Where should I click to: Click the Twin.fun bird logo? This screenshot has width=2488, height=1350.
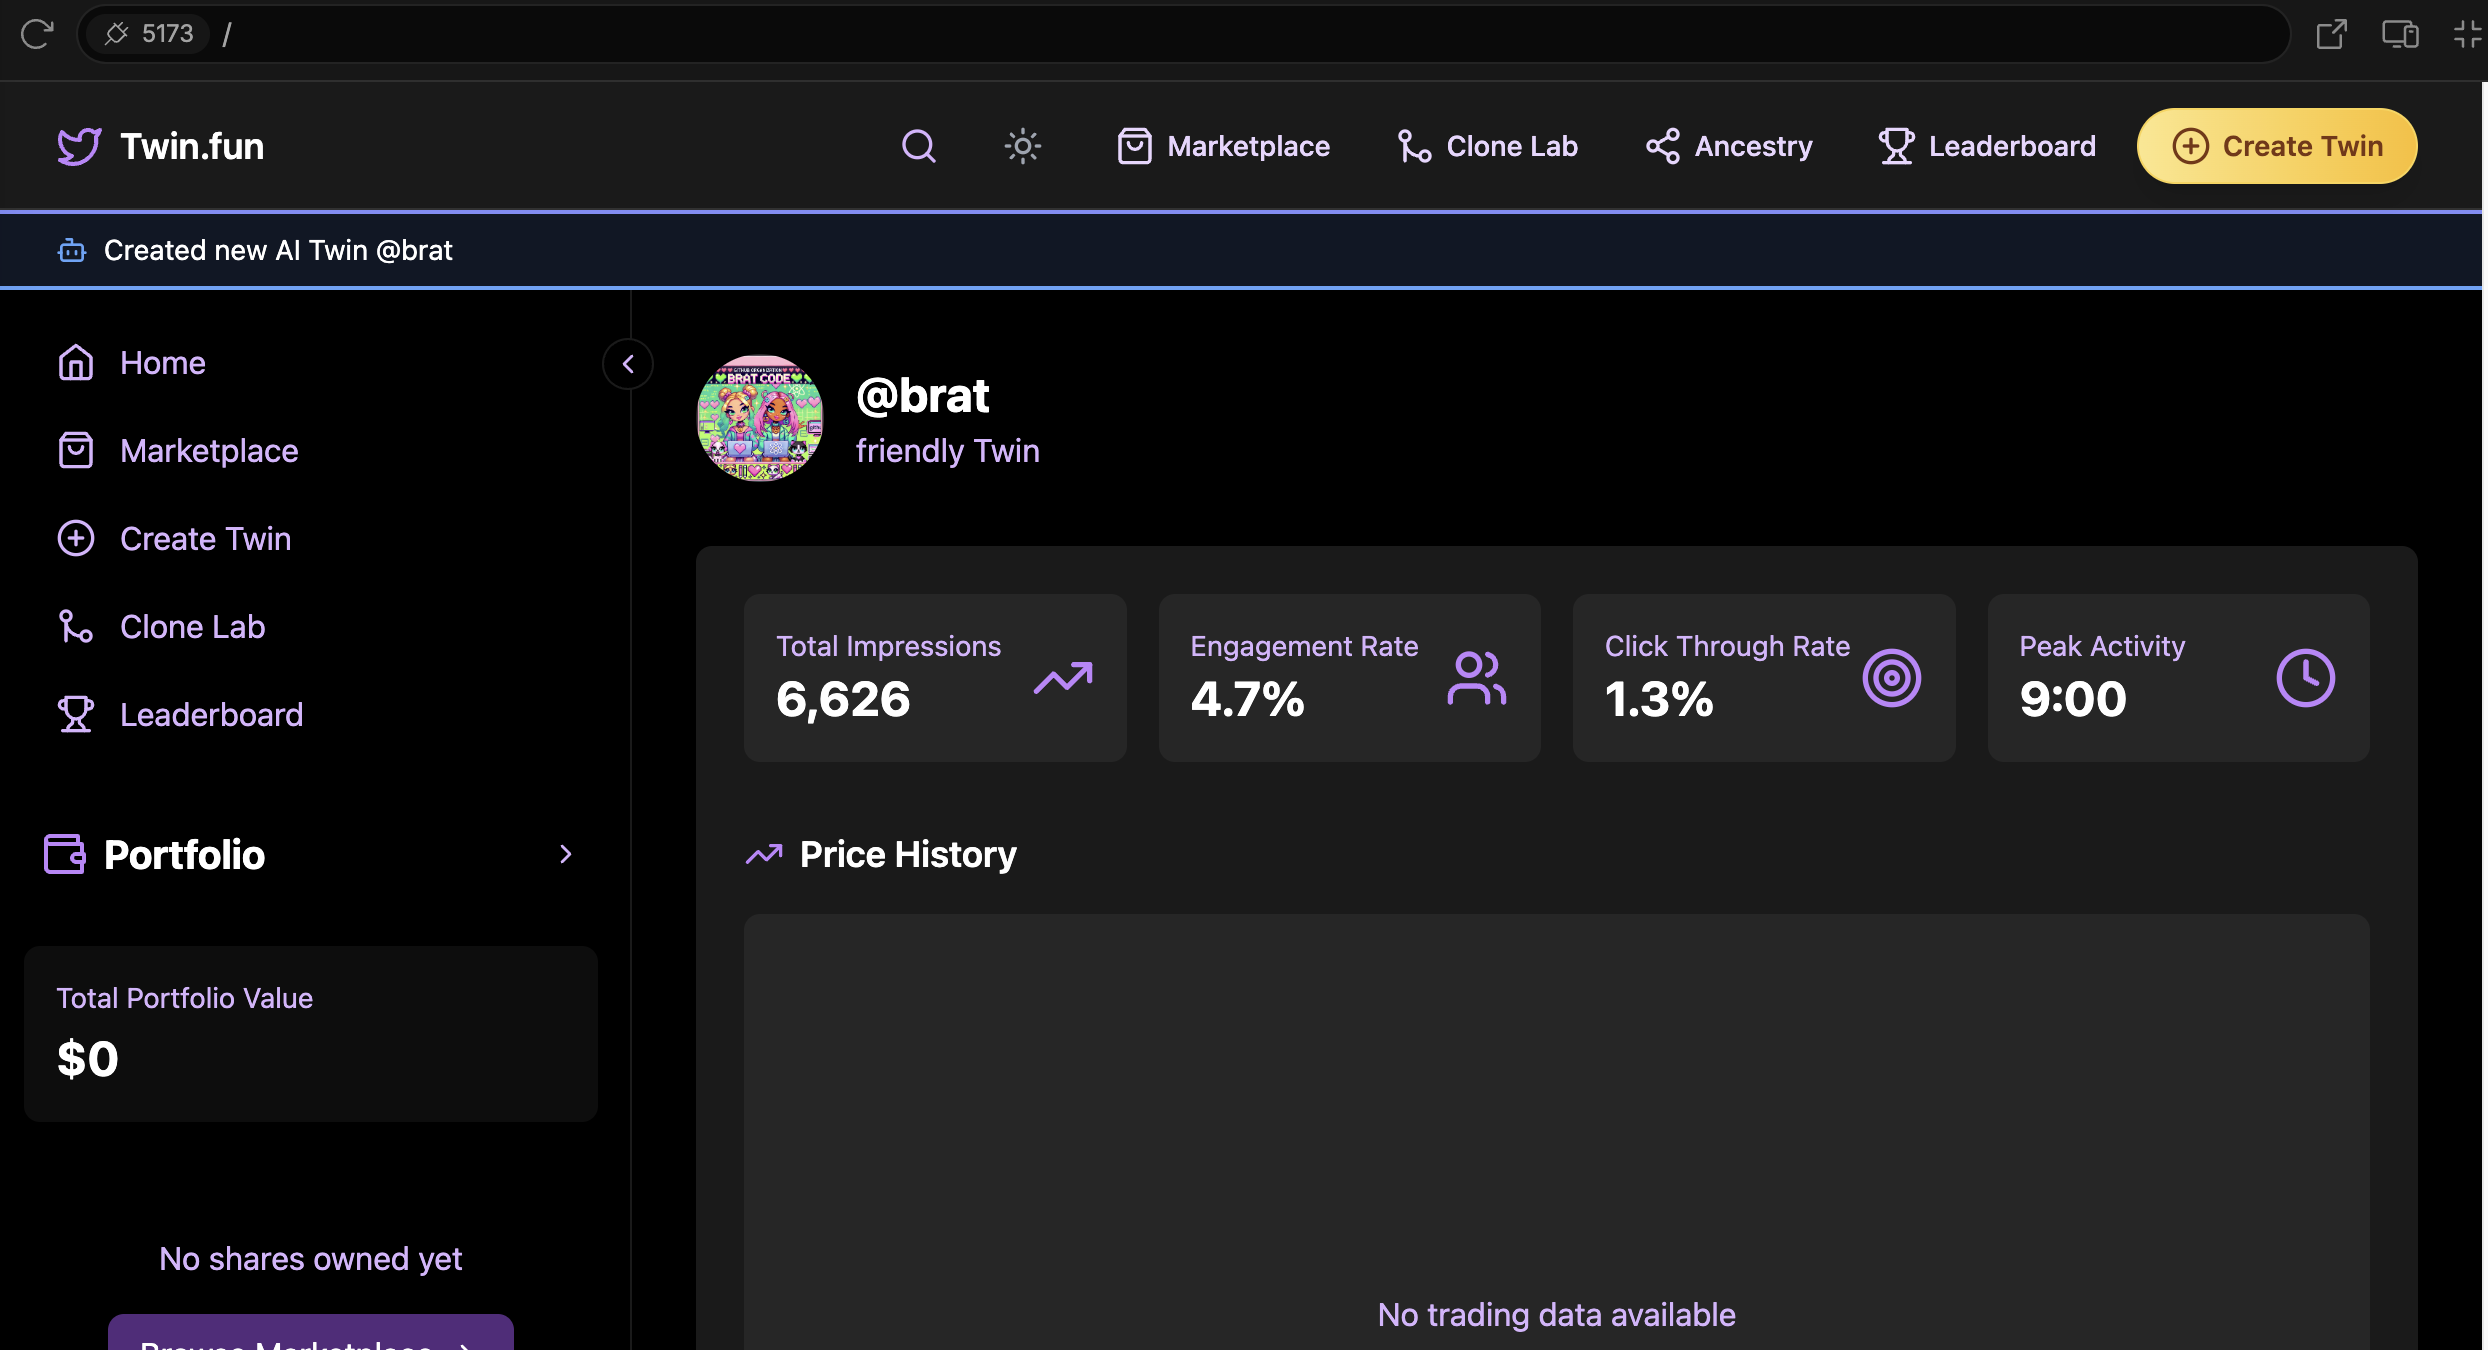pyautogui.click(x=79, y=146)
